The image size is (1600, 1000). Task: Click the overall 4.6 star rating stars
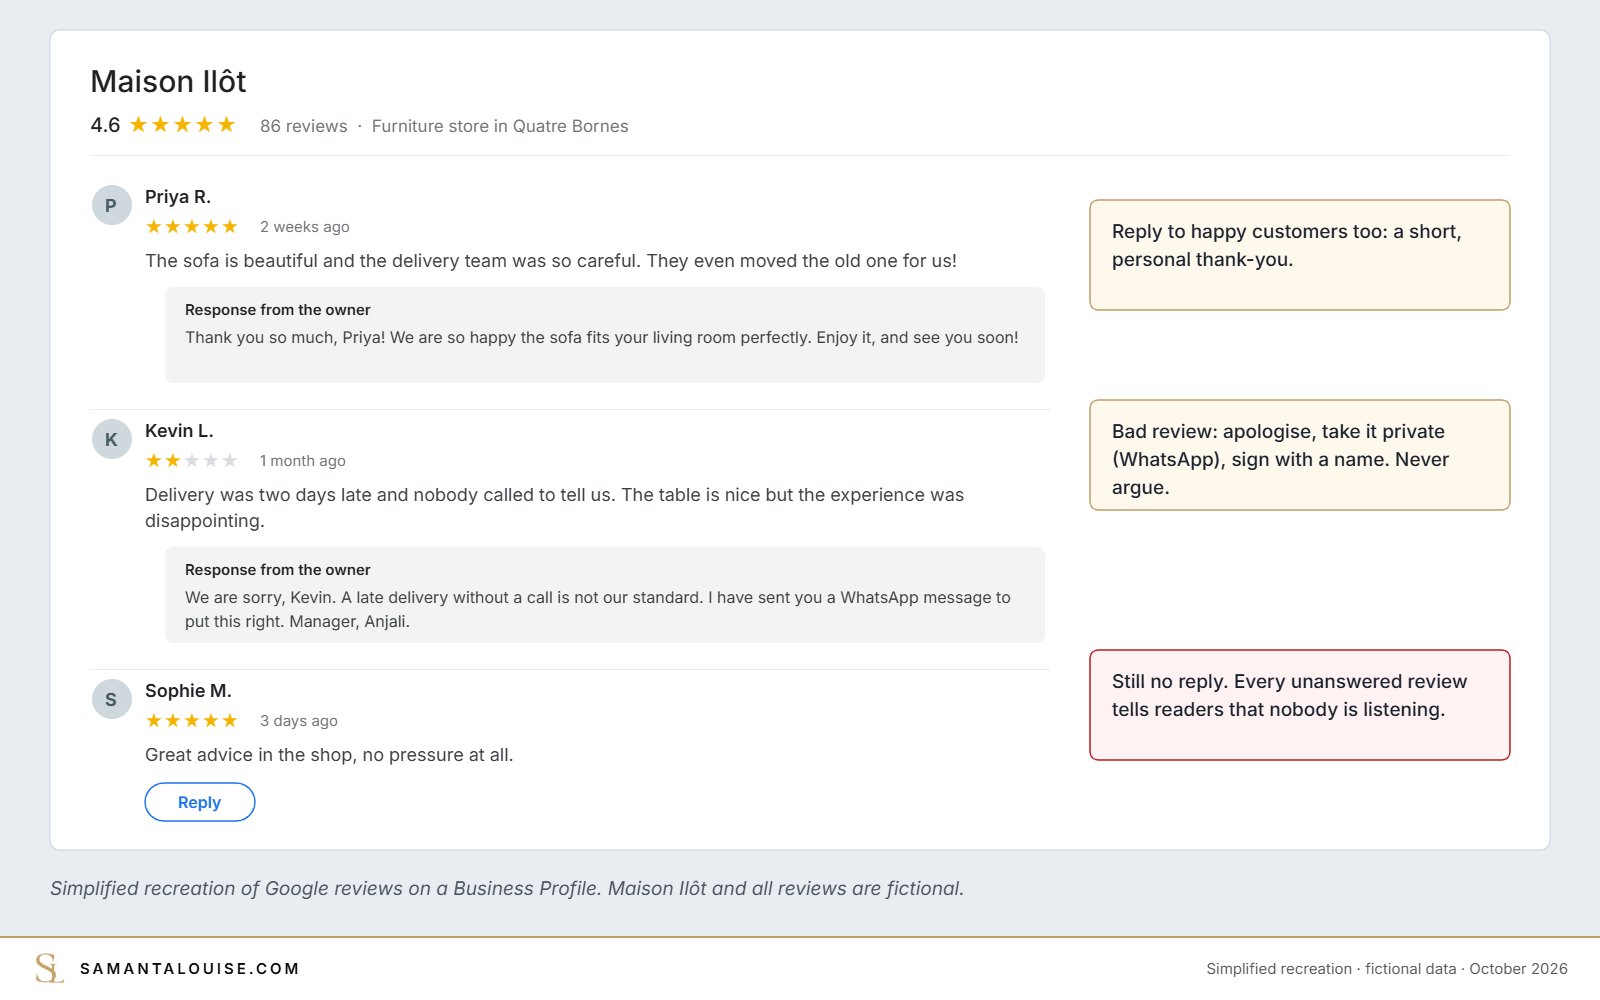tap(182, 125)
